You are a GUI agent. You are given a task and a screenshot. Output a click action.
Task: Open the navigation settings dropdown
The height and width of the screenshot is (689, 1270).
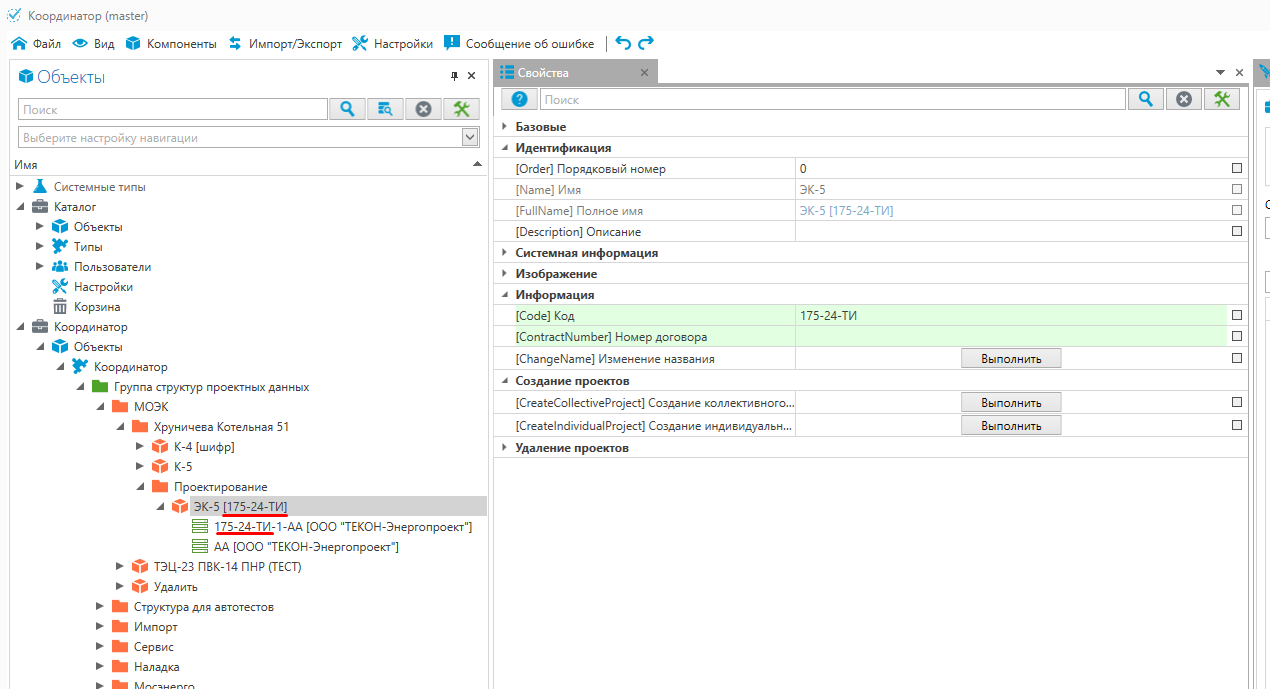click(x=470, y=138)
